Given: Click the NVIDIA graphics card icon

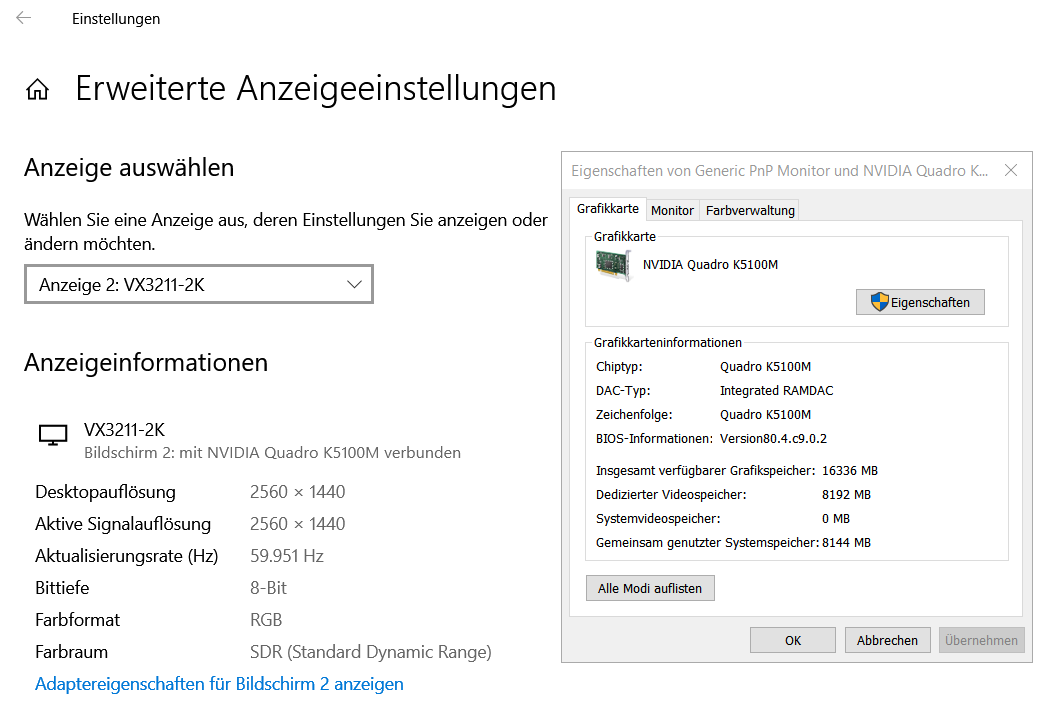Looking at the screenshot, I should pyautogui.click(x=613, y=265).
